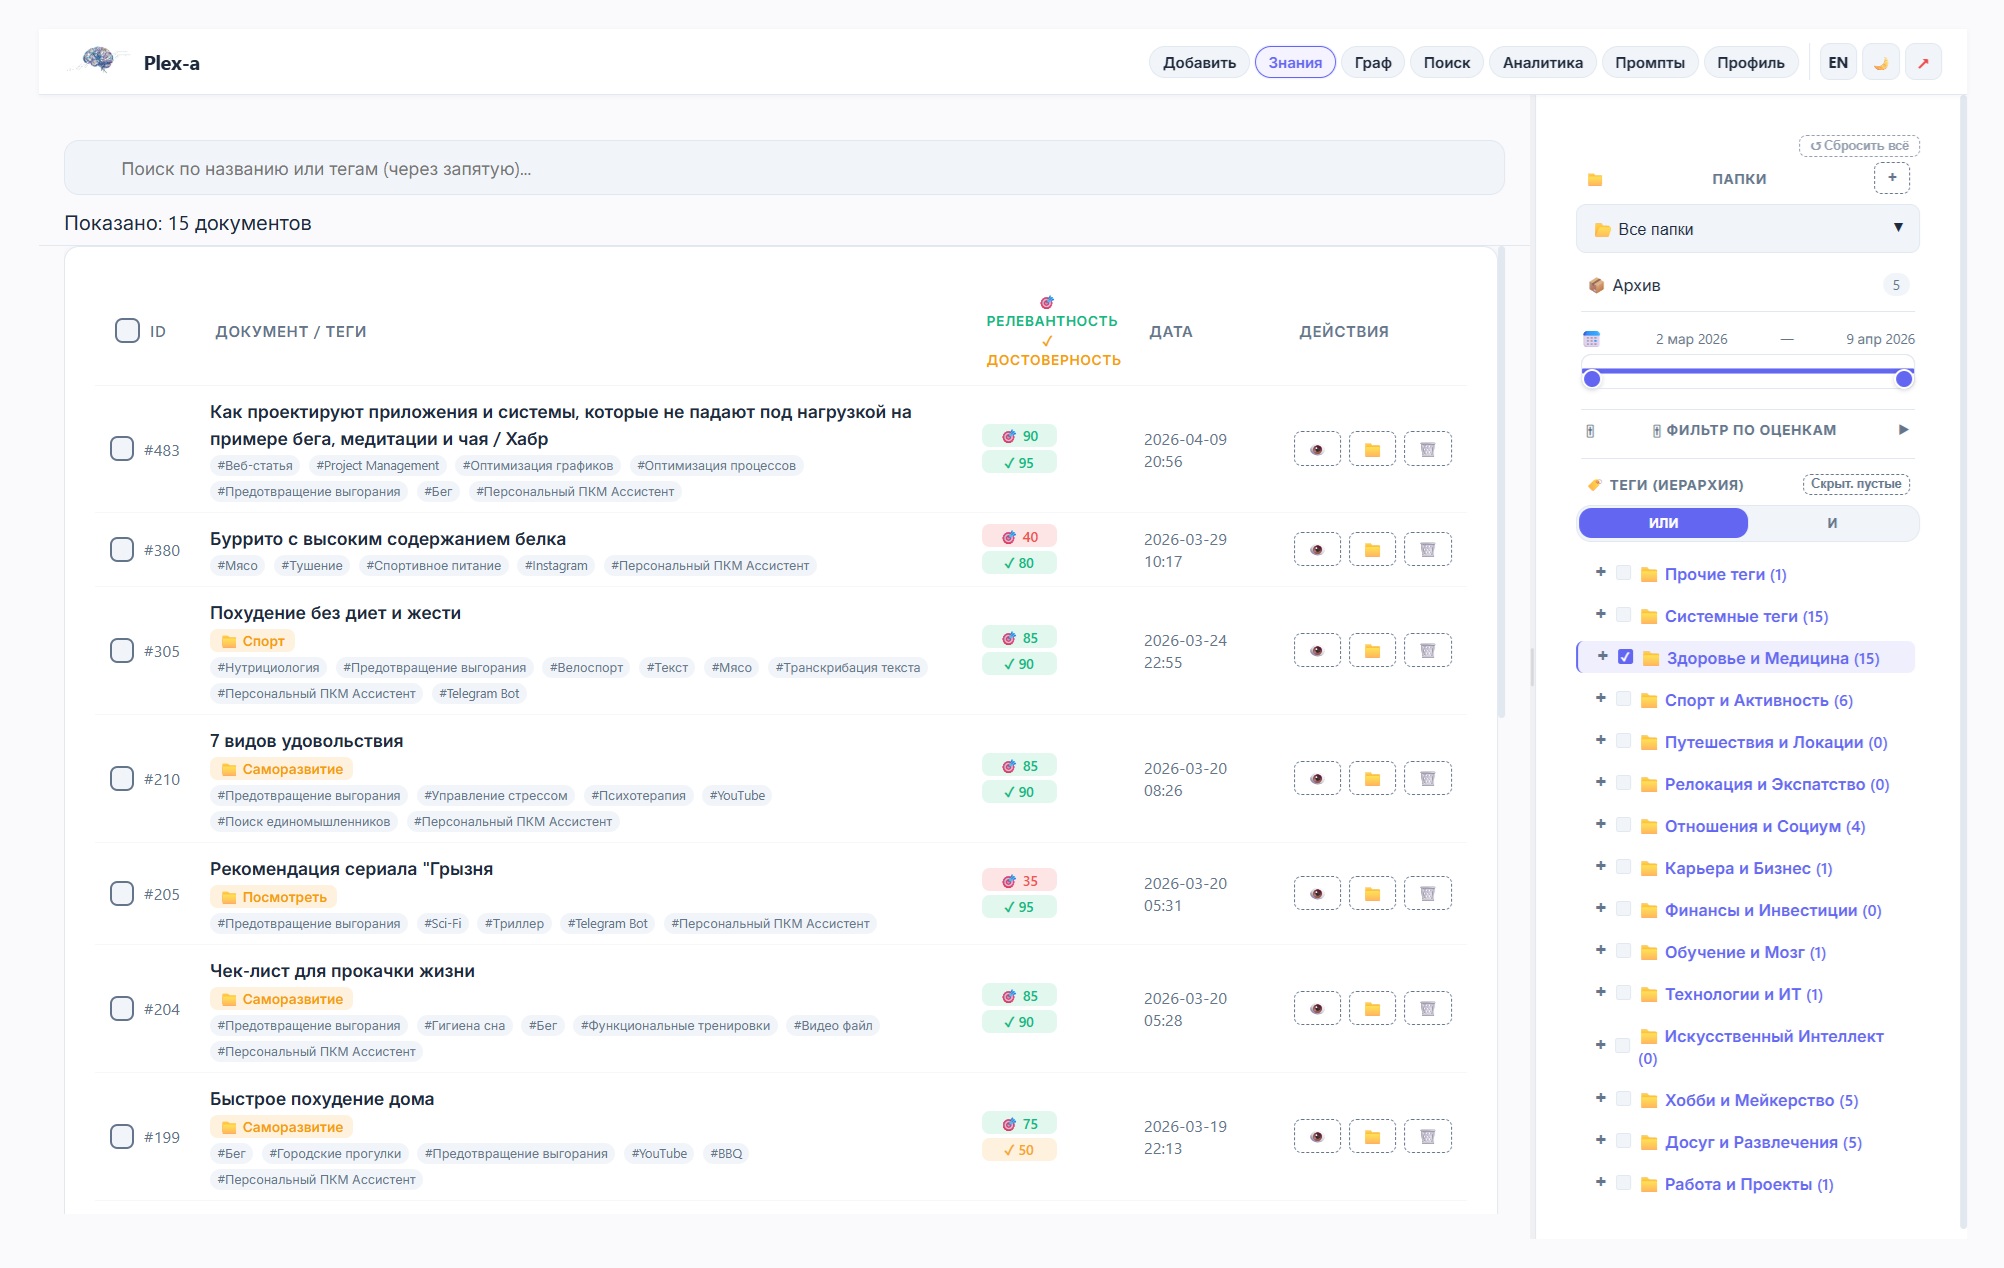Click the search by title or tags field

(784, 169)
